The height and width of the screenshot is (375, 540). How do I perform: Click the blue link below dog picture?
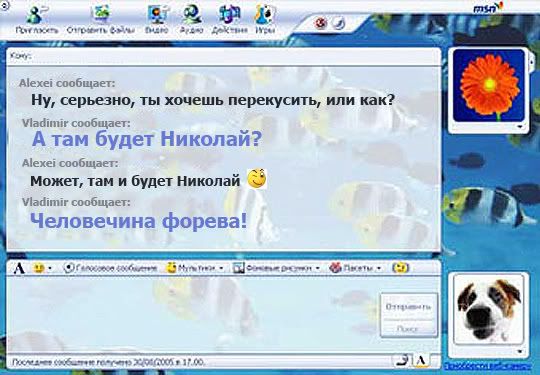[488, 365]
